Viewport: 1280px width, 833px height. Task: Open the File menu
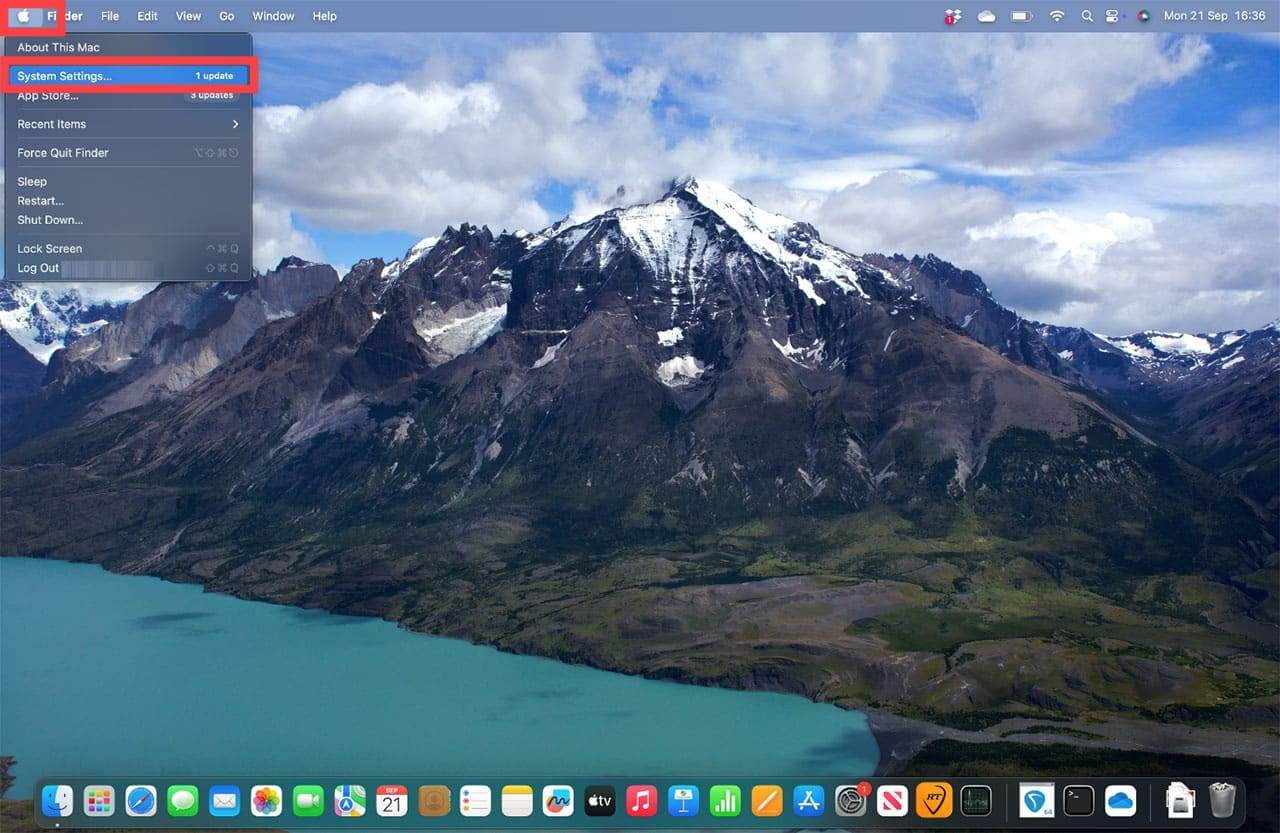(x=110, y=16)
